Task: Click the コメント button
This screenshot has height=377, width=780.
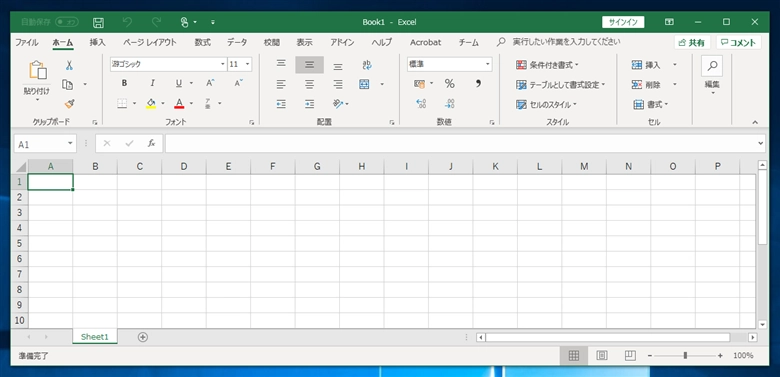Action: (739, 43)
